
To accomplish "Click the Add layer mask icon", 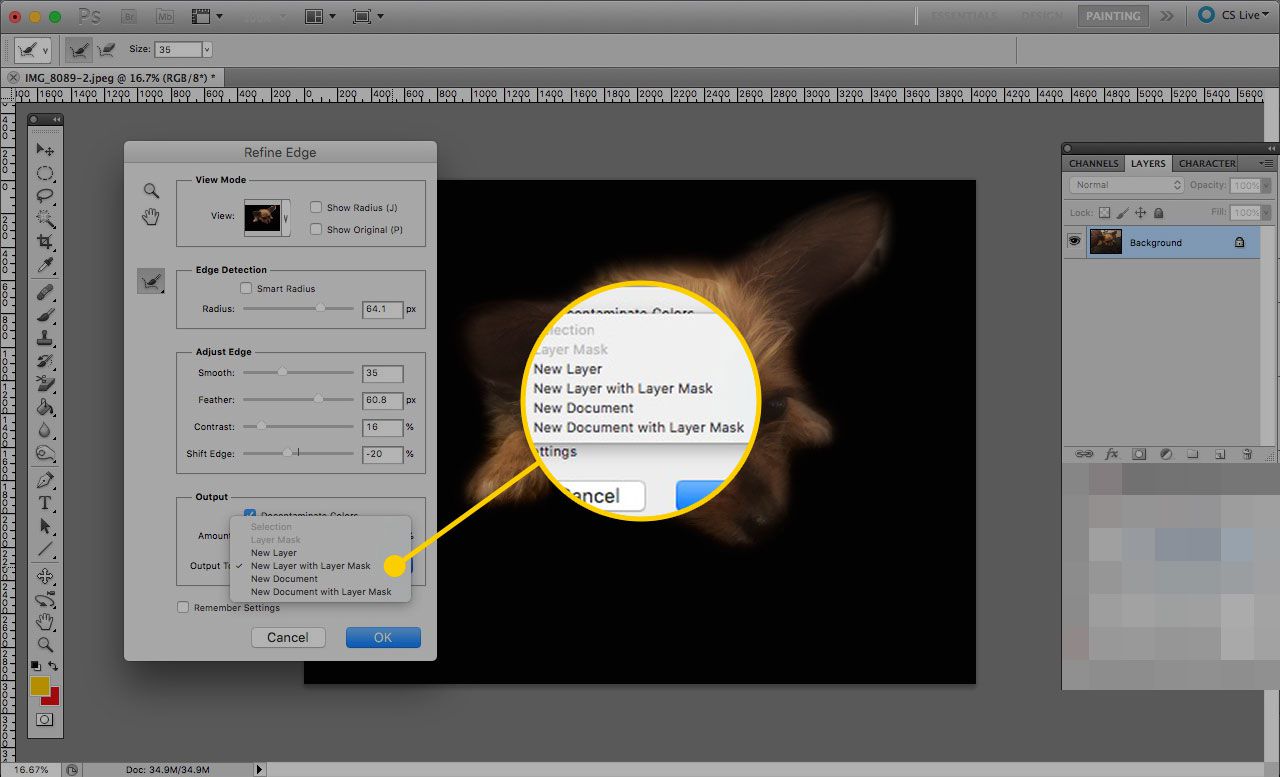I will click(1138, 454).
